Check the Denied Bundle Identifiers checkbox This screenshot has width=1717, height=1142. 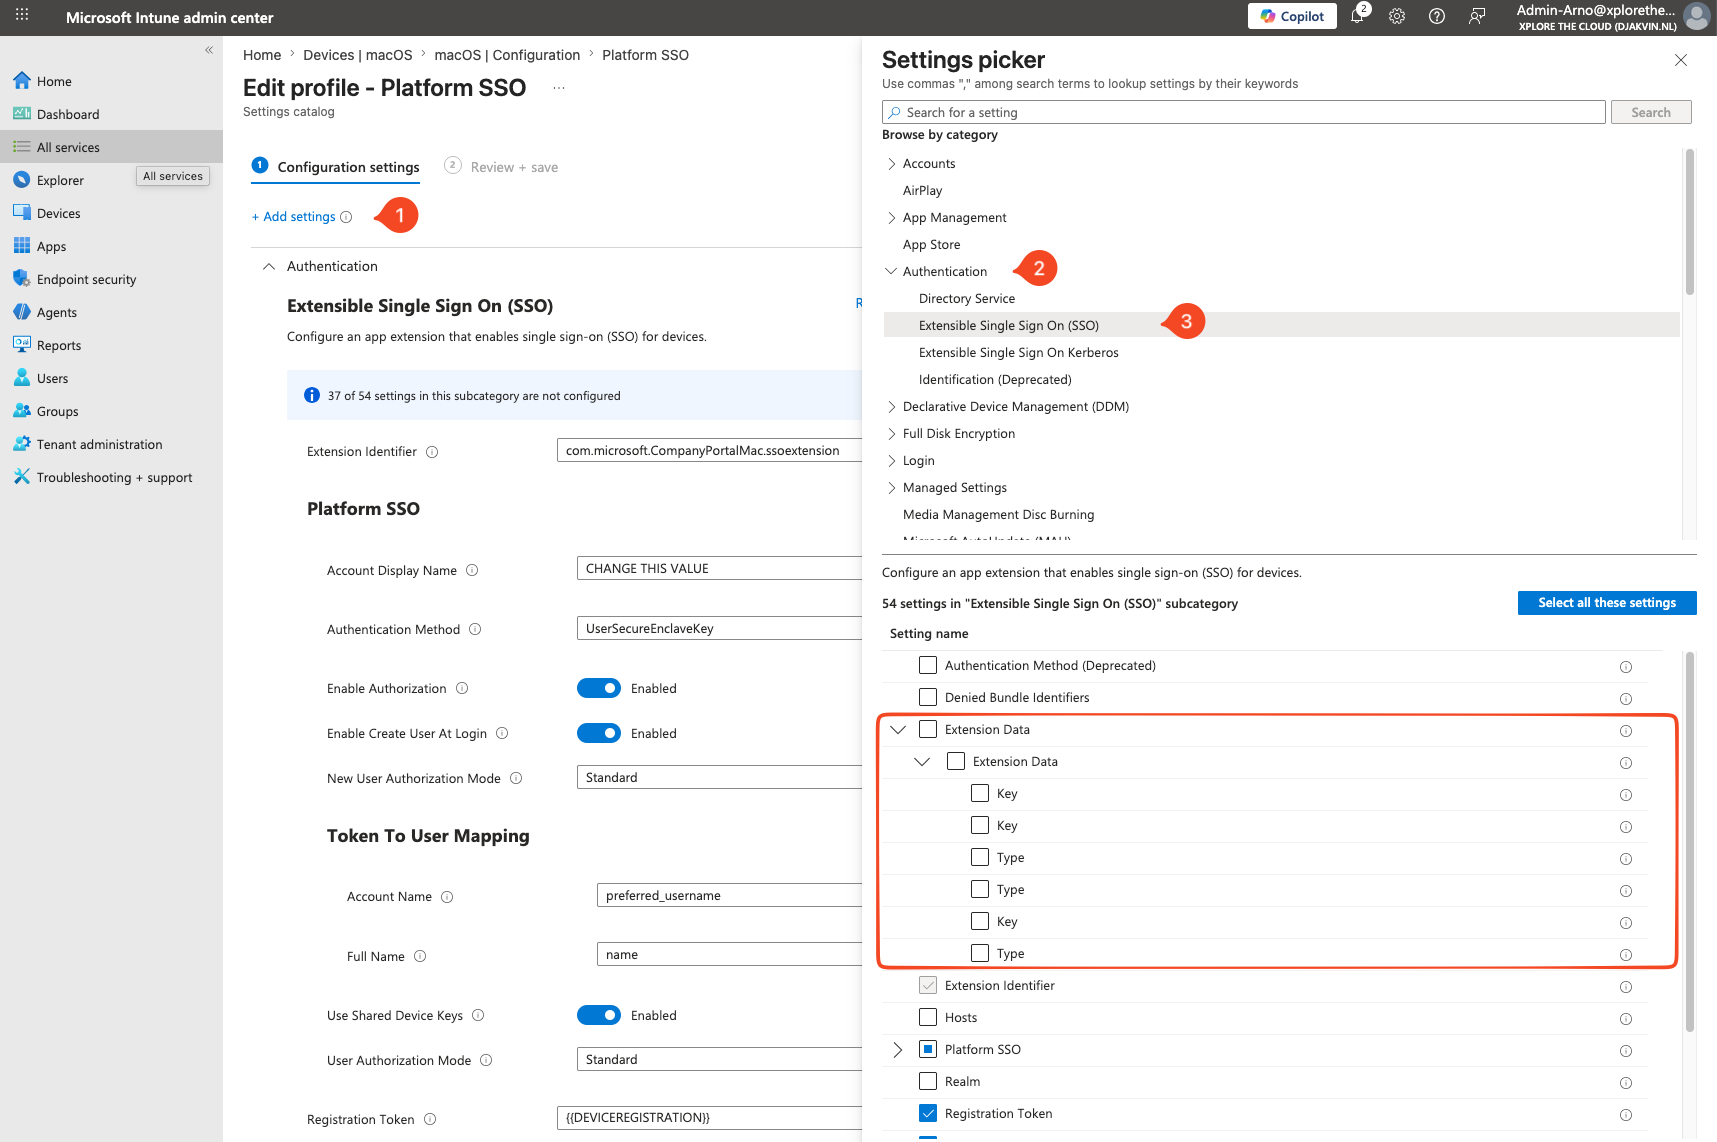(927, 697)
